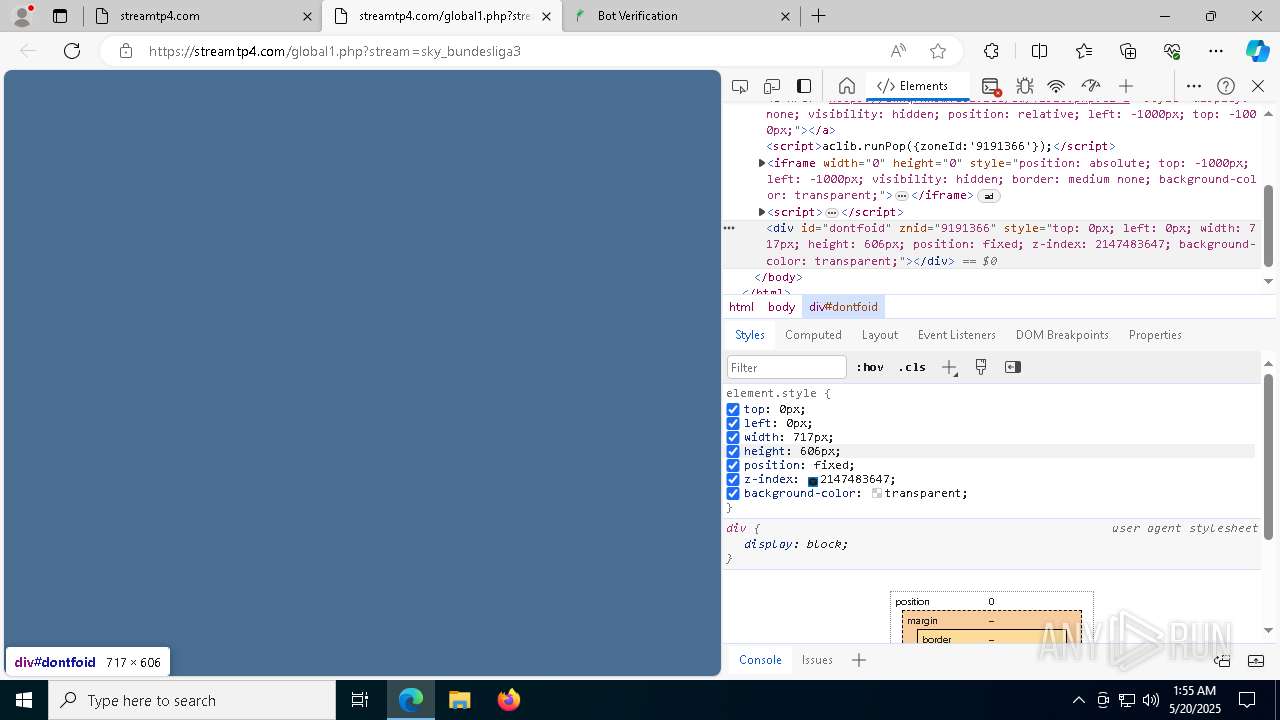The width and height of the screenshot is (1280, 720).
Task: Open the Copilot sidebar icon
Action: [1257, 51]
